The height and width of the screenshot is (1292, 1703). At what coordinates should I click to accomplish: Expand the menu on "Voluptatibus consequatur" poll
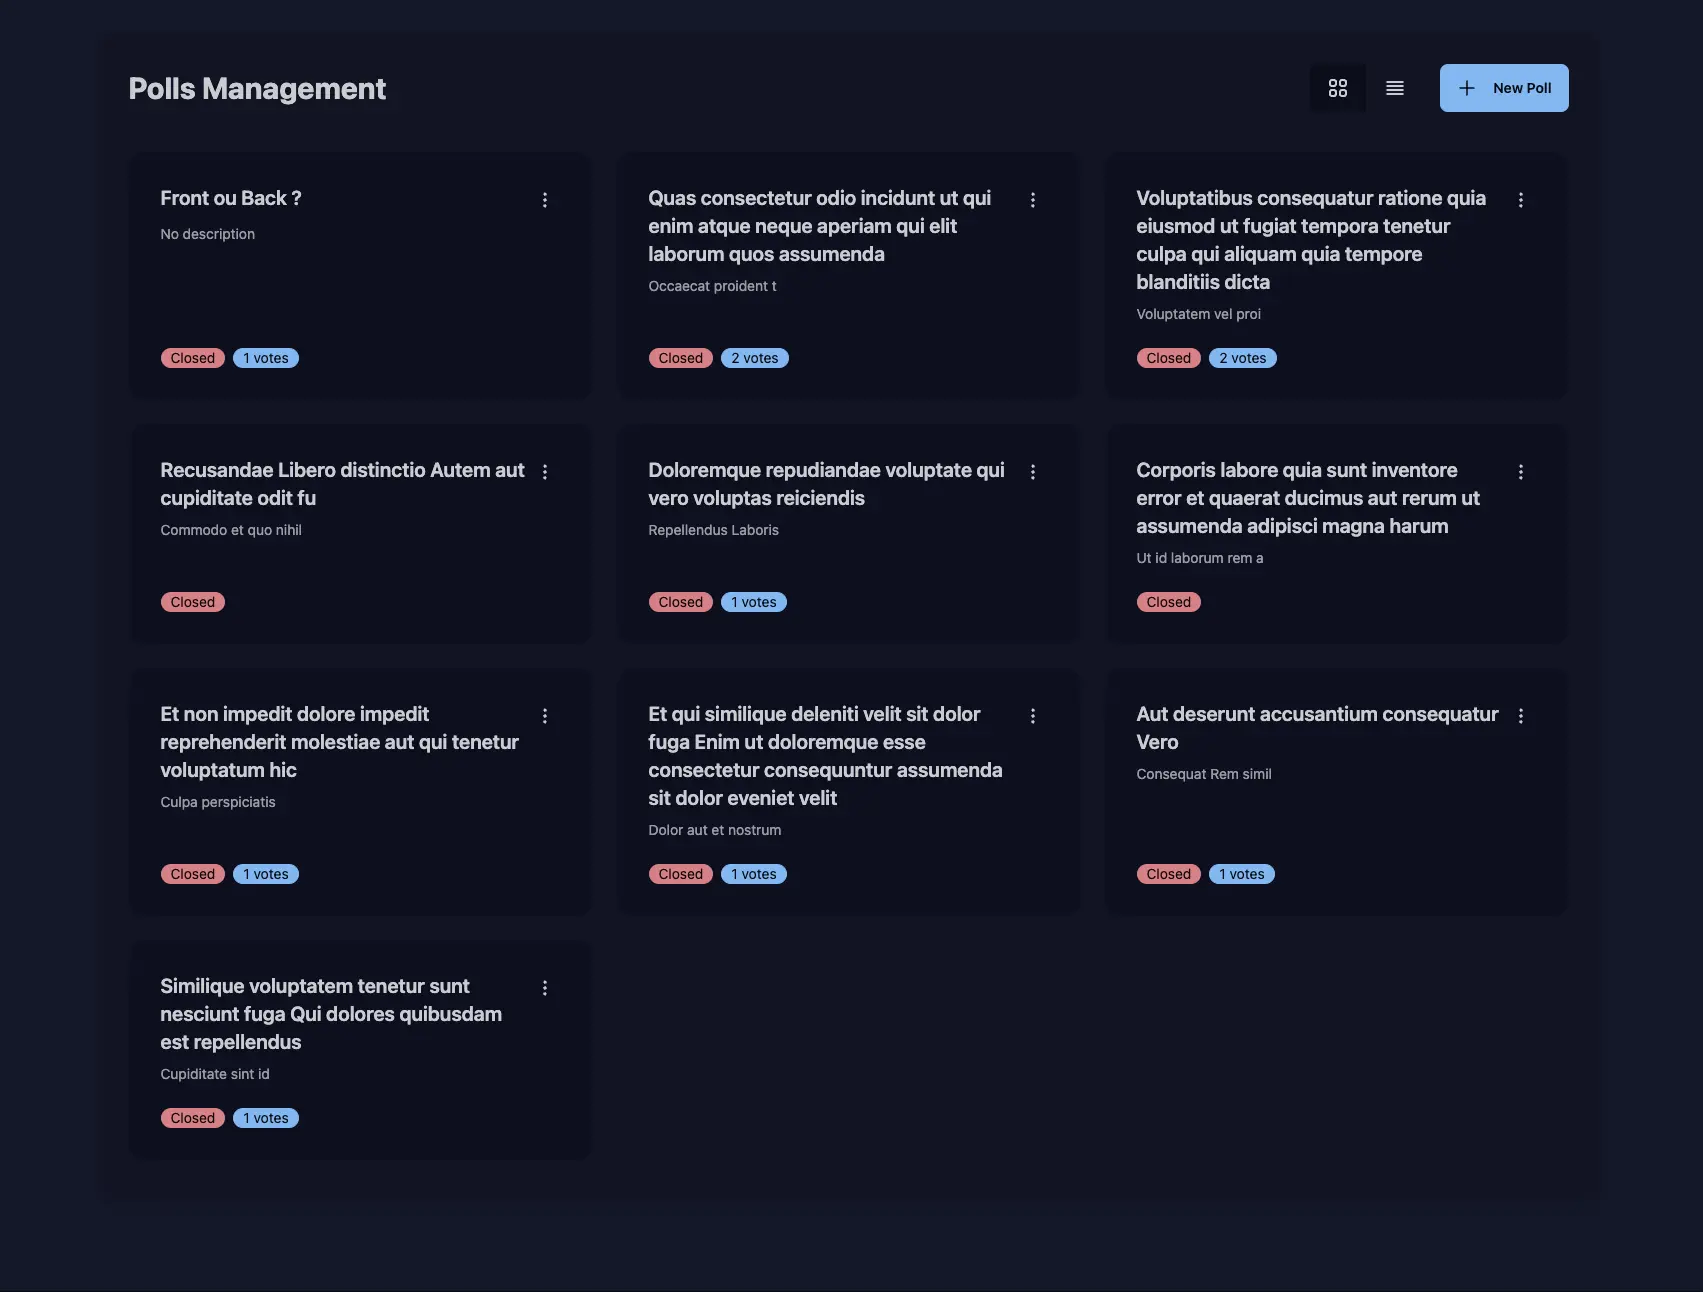[x=1521, y=199]
